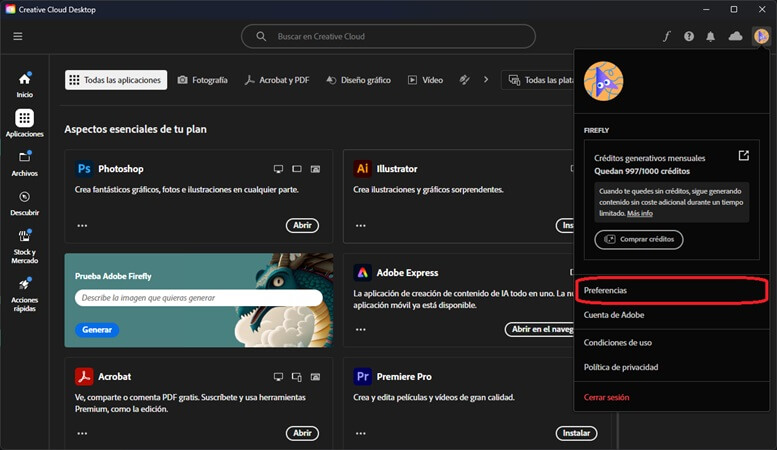
Task: Click Abrir button for Photoshop
Action: tap(302, 225)
